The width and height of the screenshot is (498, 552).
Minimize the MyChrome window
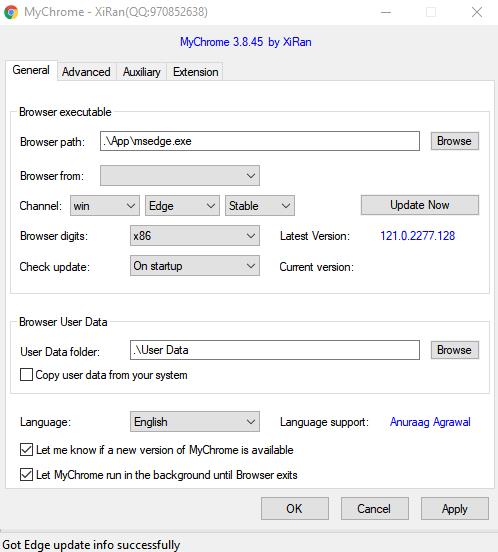click(386, 12)
